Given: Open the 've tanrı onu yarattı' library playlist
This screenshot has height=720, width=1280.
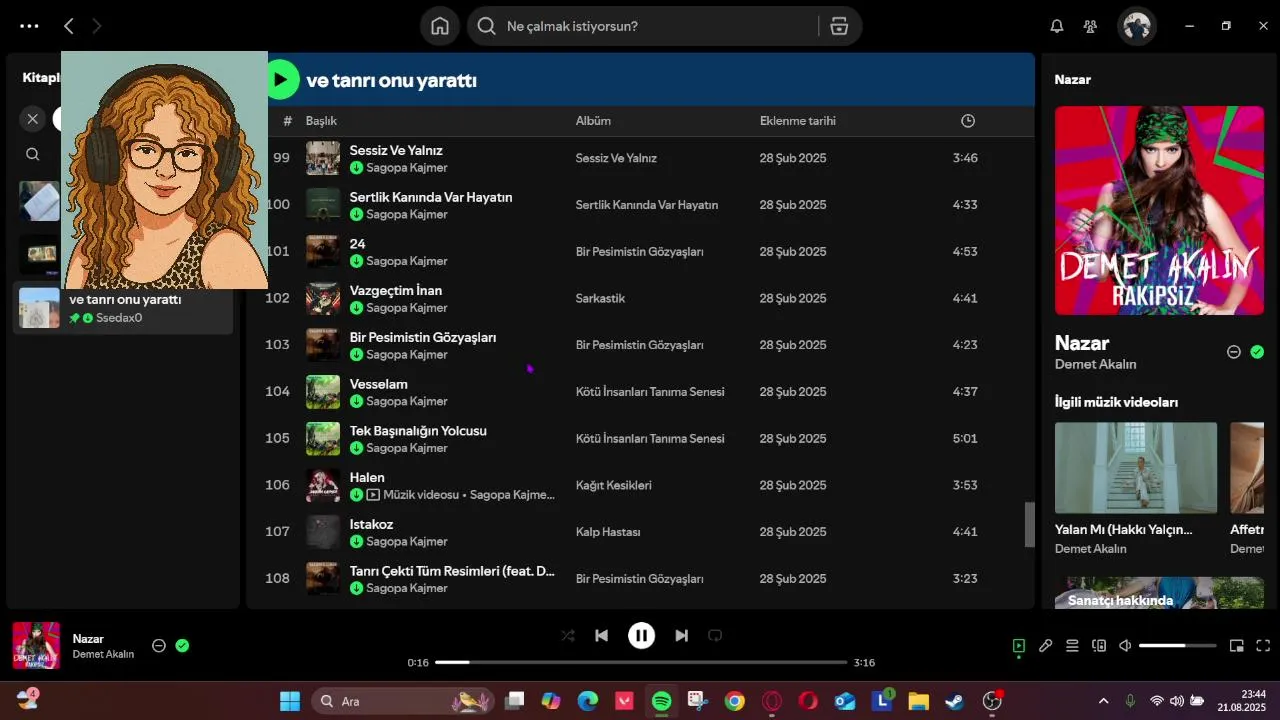Looking at the screenshot, I should pos(124,308).
